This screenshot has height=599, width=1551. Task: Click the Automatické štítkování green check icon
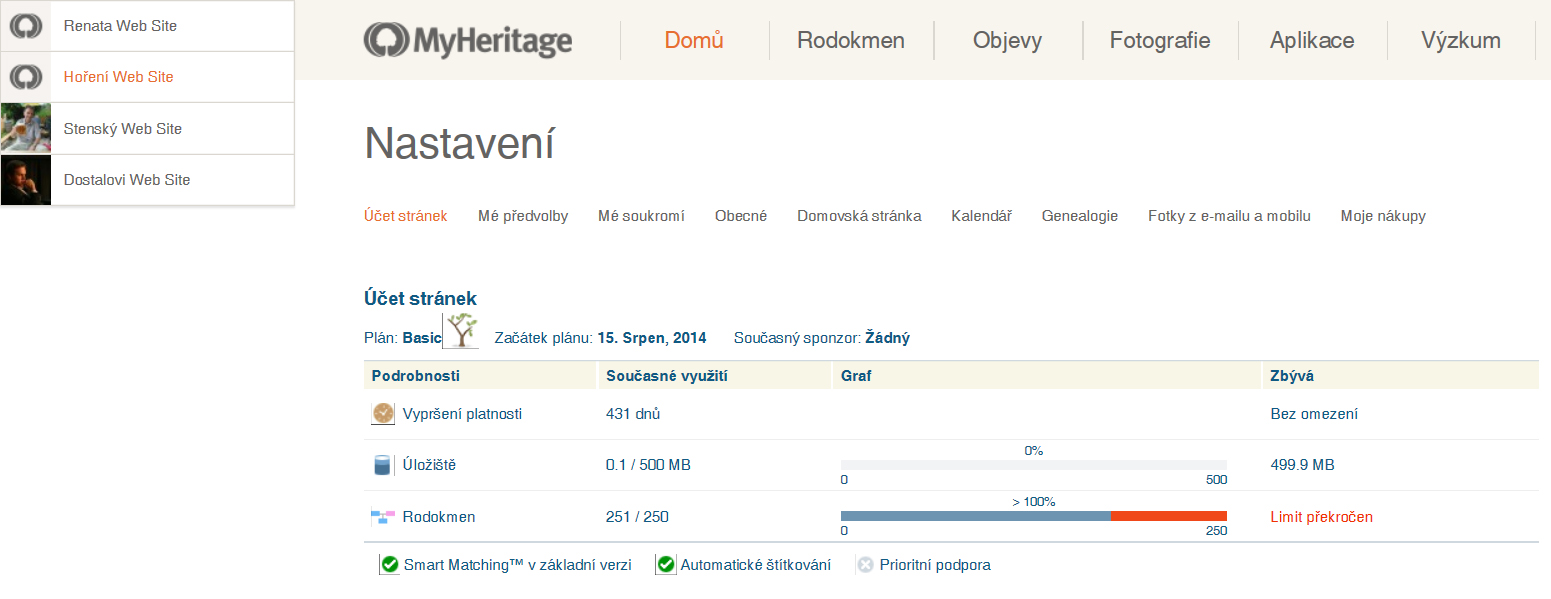tap(666, 565)
